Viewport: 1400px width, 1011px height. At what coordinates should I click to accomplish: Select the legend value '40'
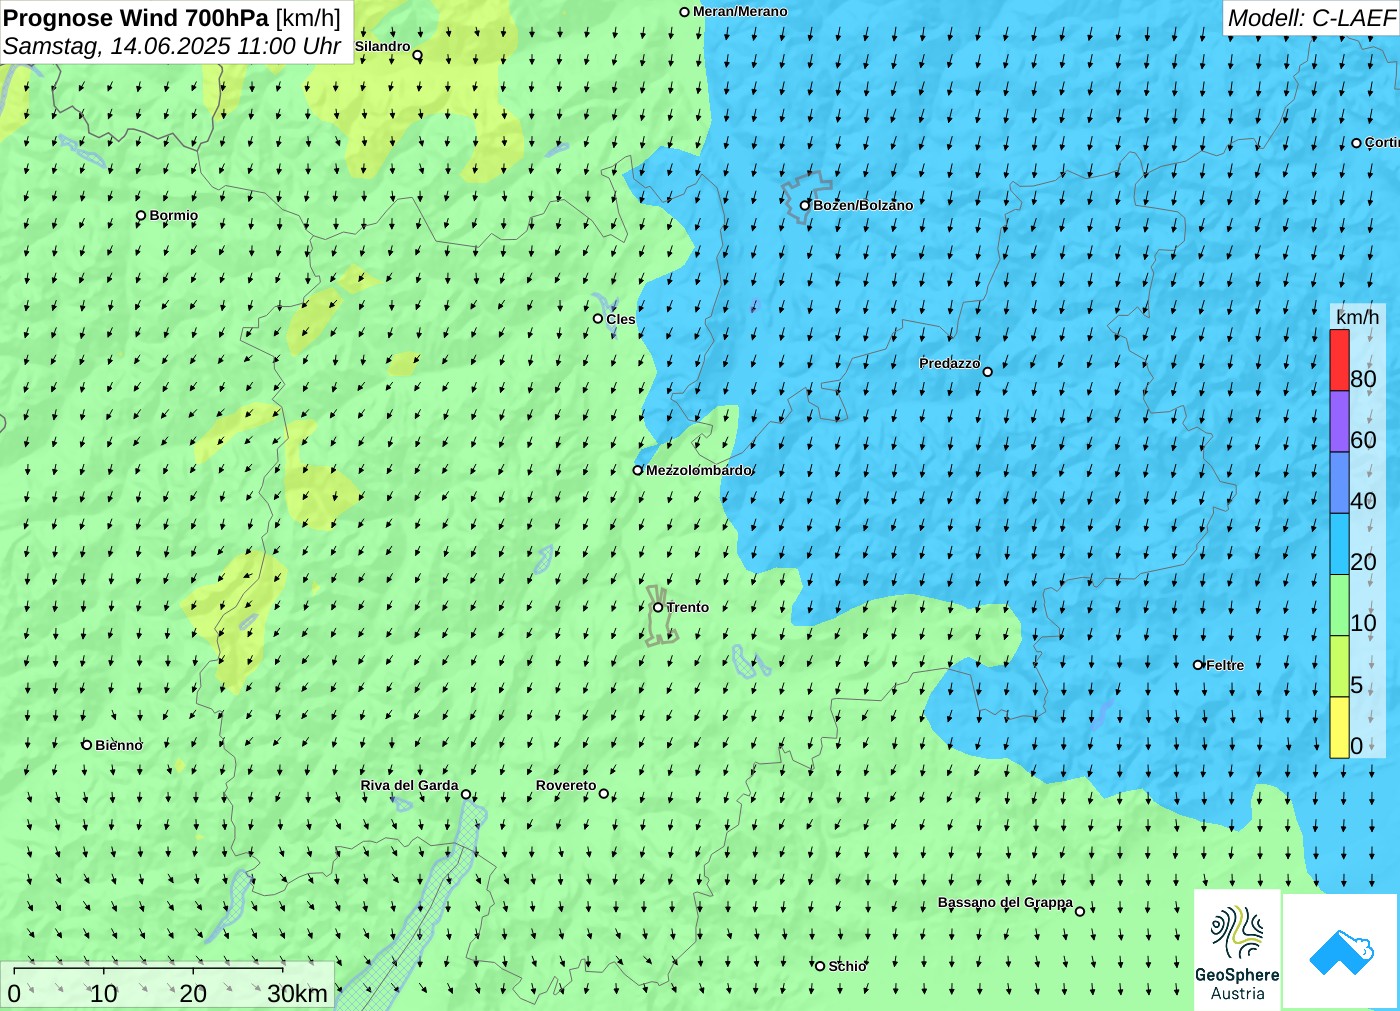tap(1363, 501)
